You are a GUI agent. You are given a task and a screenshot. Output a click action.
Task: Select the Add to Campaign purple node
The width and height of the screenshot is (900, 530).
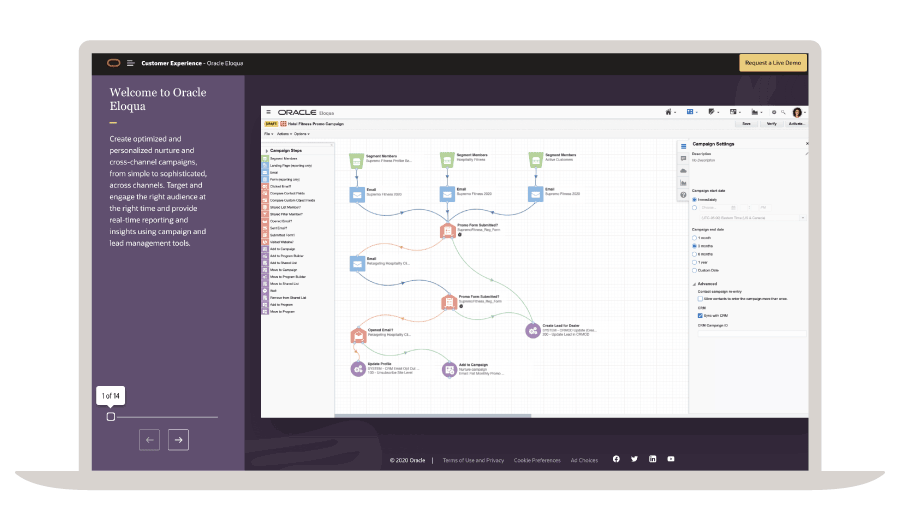[449, 369]
